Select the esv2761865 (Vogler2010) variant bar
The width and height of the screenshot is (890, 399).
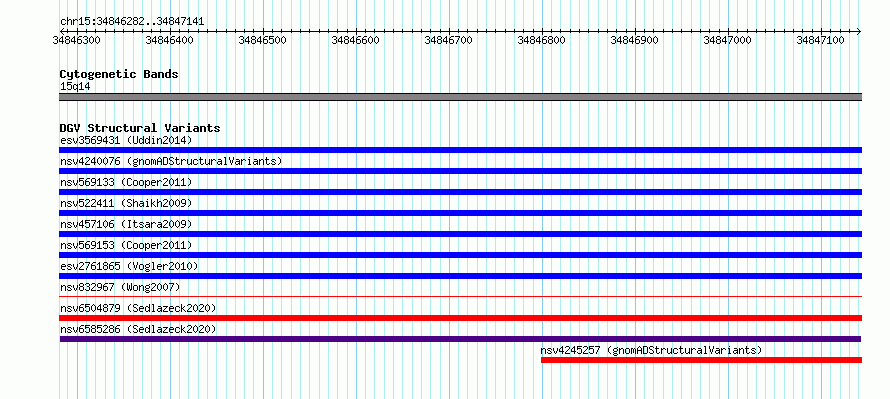[460, 276]
